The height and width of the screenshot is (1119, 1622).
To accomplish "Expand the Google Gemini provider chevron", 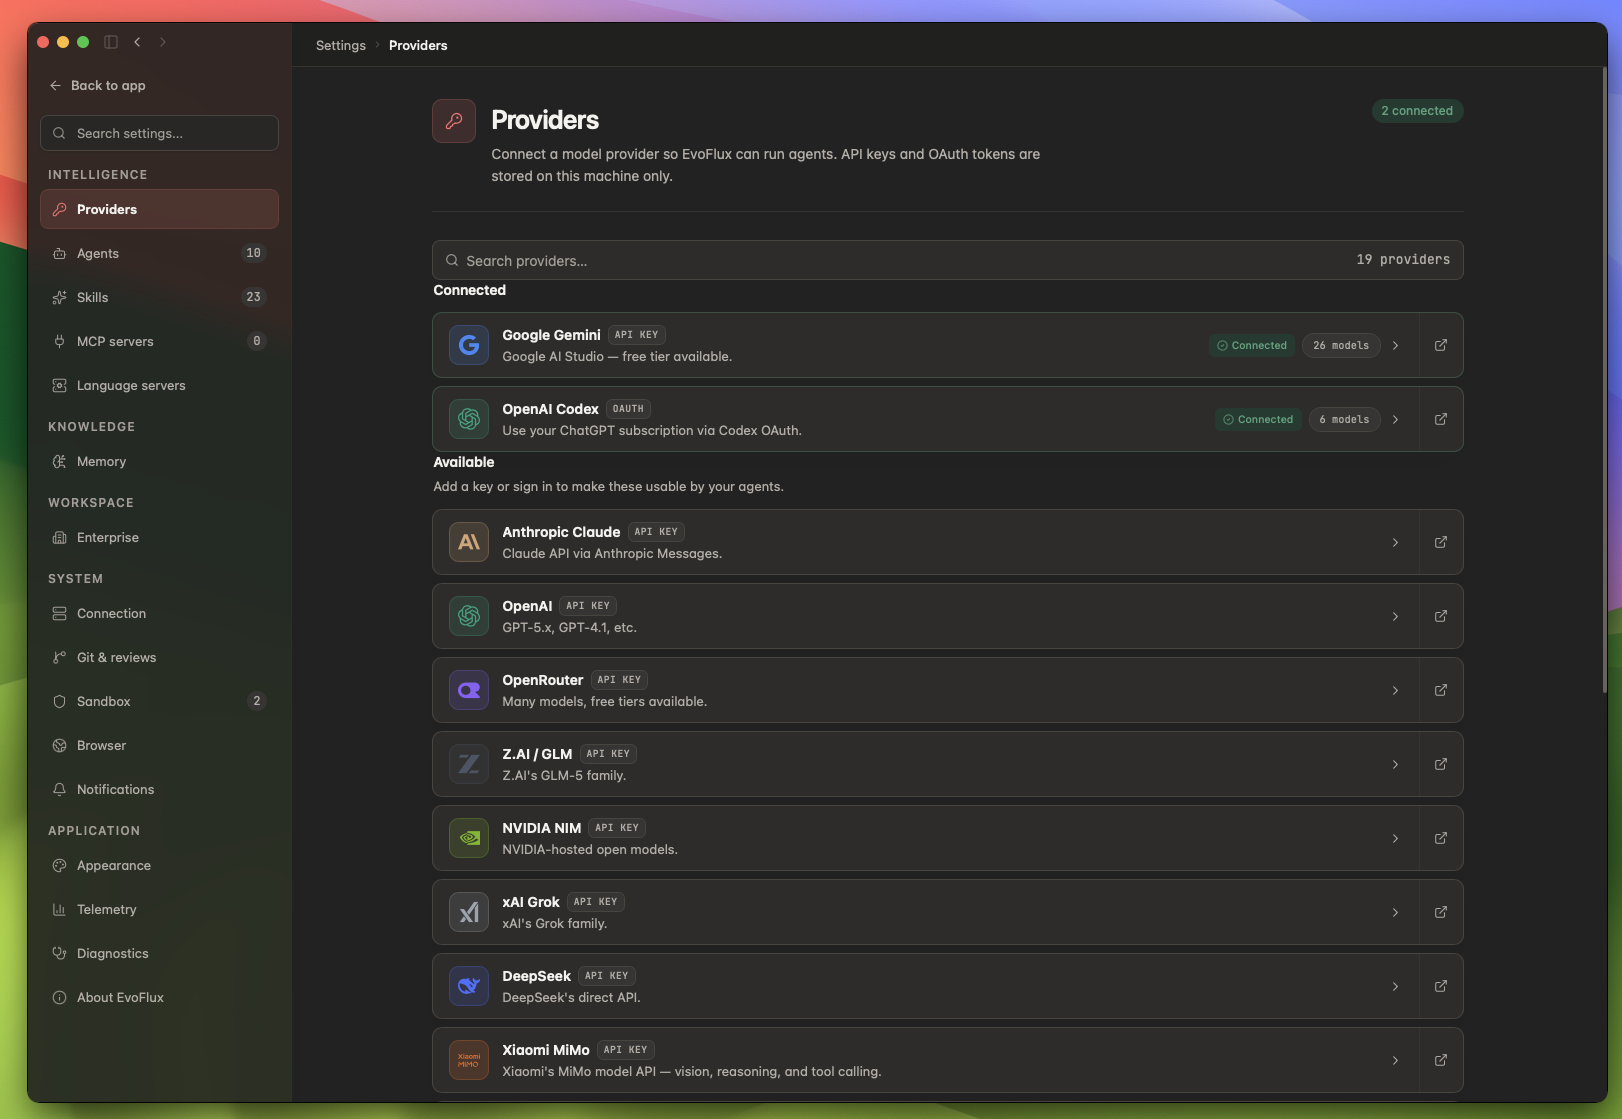I will click(1395, 345).
